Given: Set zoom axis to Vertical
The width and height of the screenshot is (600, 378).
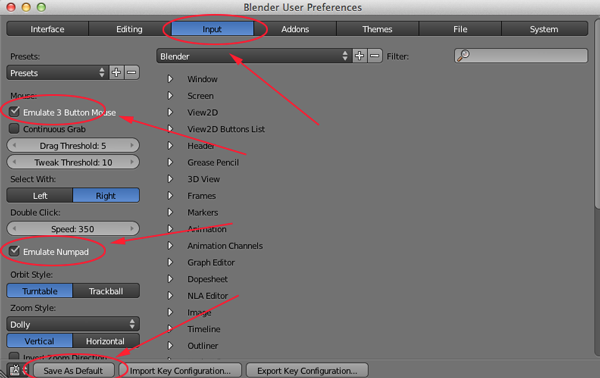Looking at the screenshot, I should click(39, 341).
